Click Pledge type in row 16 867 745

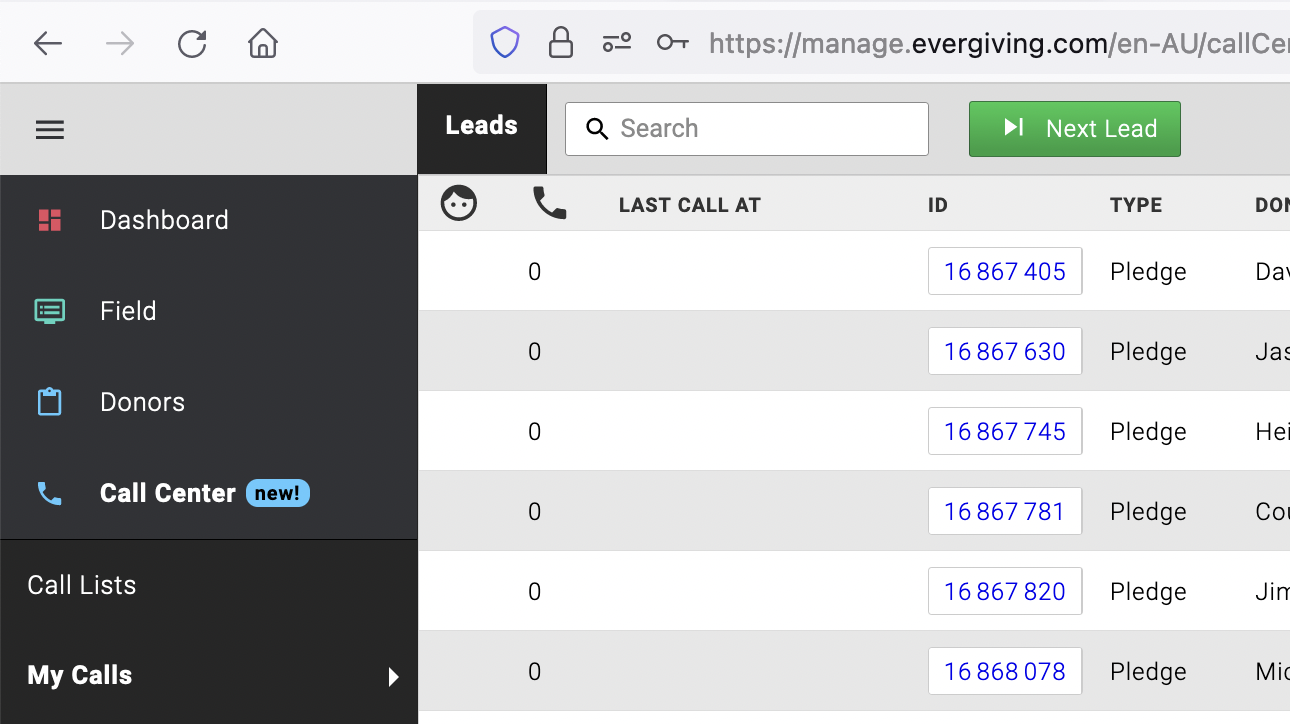click(1148, 432)
